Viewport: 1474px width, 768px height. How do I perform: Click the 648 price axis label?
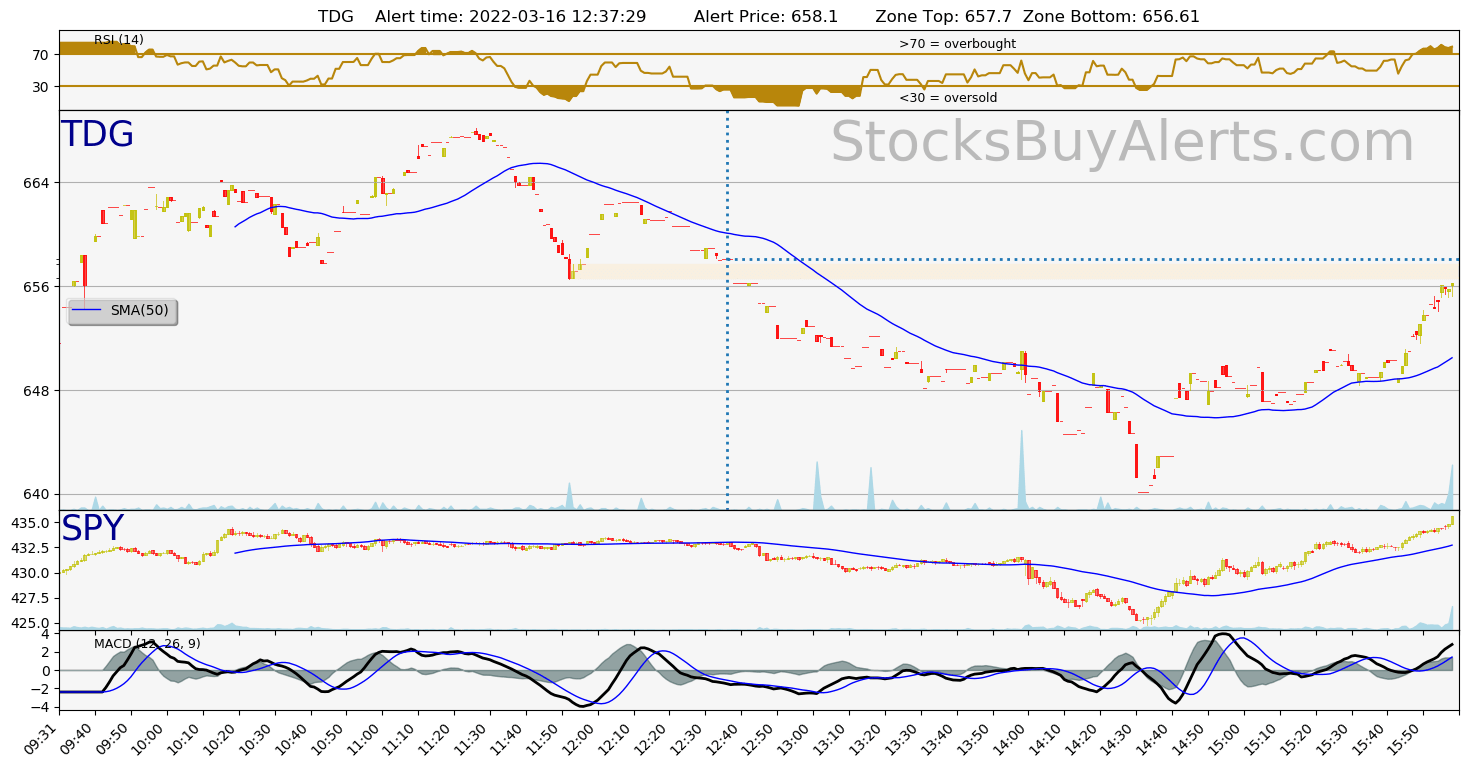pyautogui.click(x=38, y=391)
